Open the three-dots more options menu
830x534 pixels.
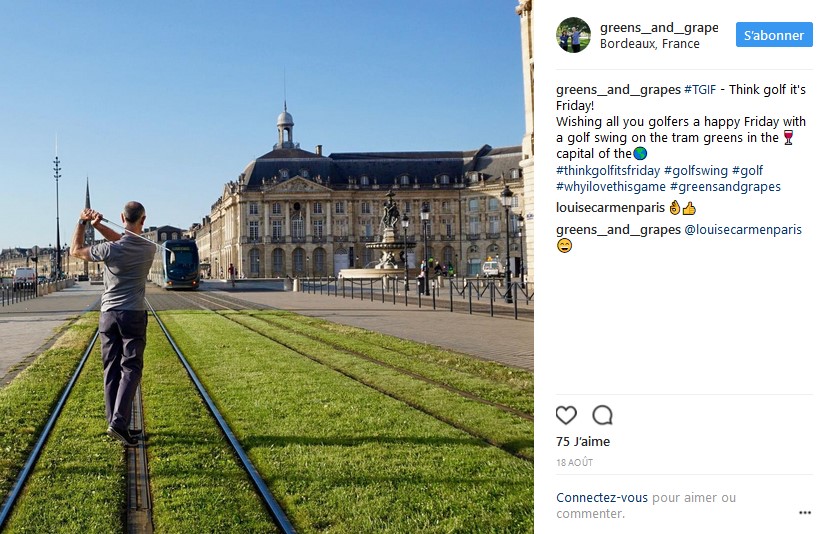(805, 512)
